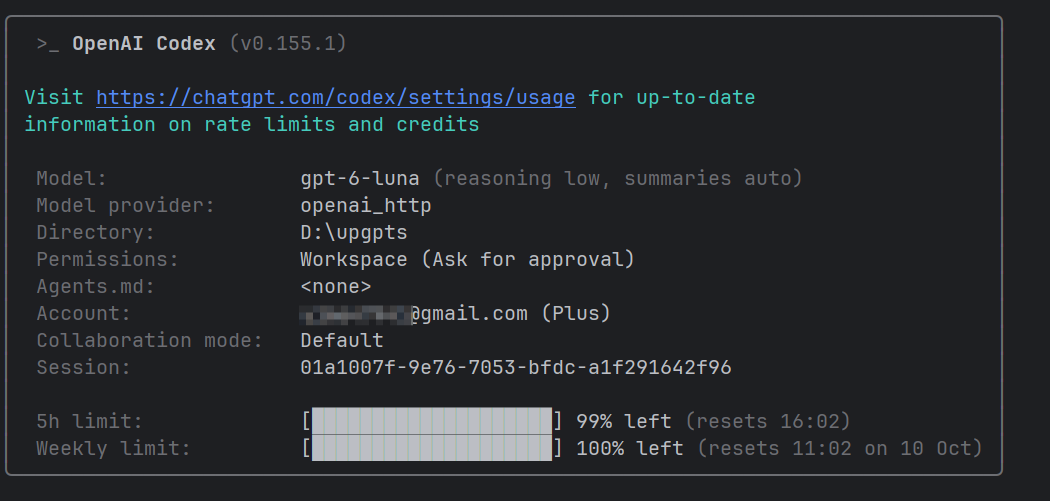
Task: Click the model name 'gpt-6-luna'
Action: point(360,179)
